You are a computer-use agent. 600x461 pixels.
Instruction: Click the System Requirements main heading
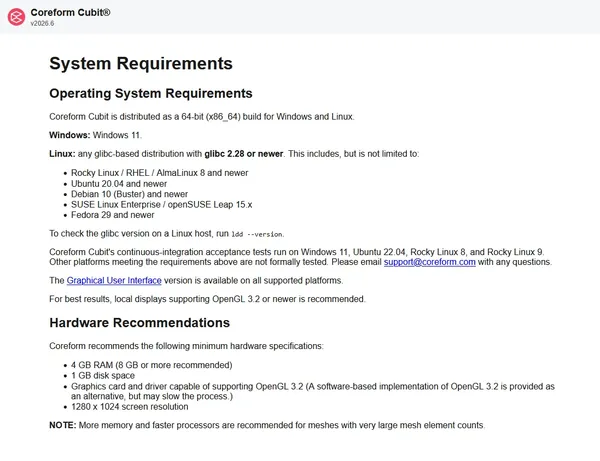141,63
